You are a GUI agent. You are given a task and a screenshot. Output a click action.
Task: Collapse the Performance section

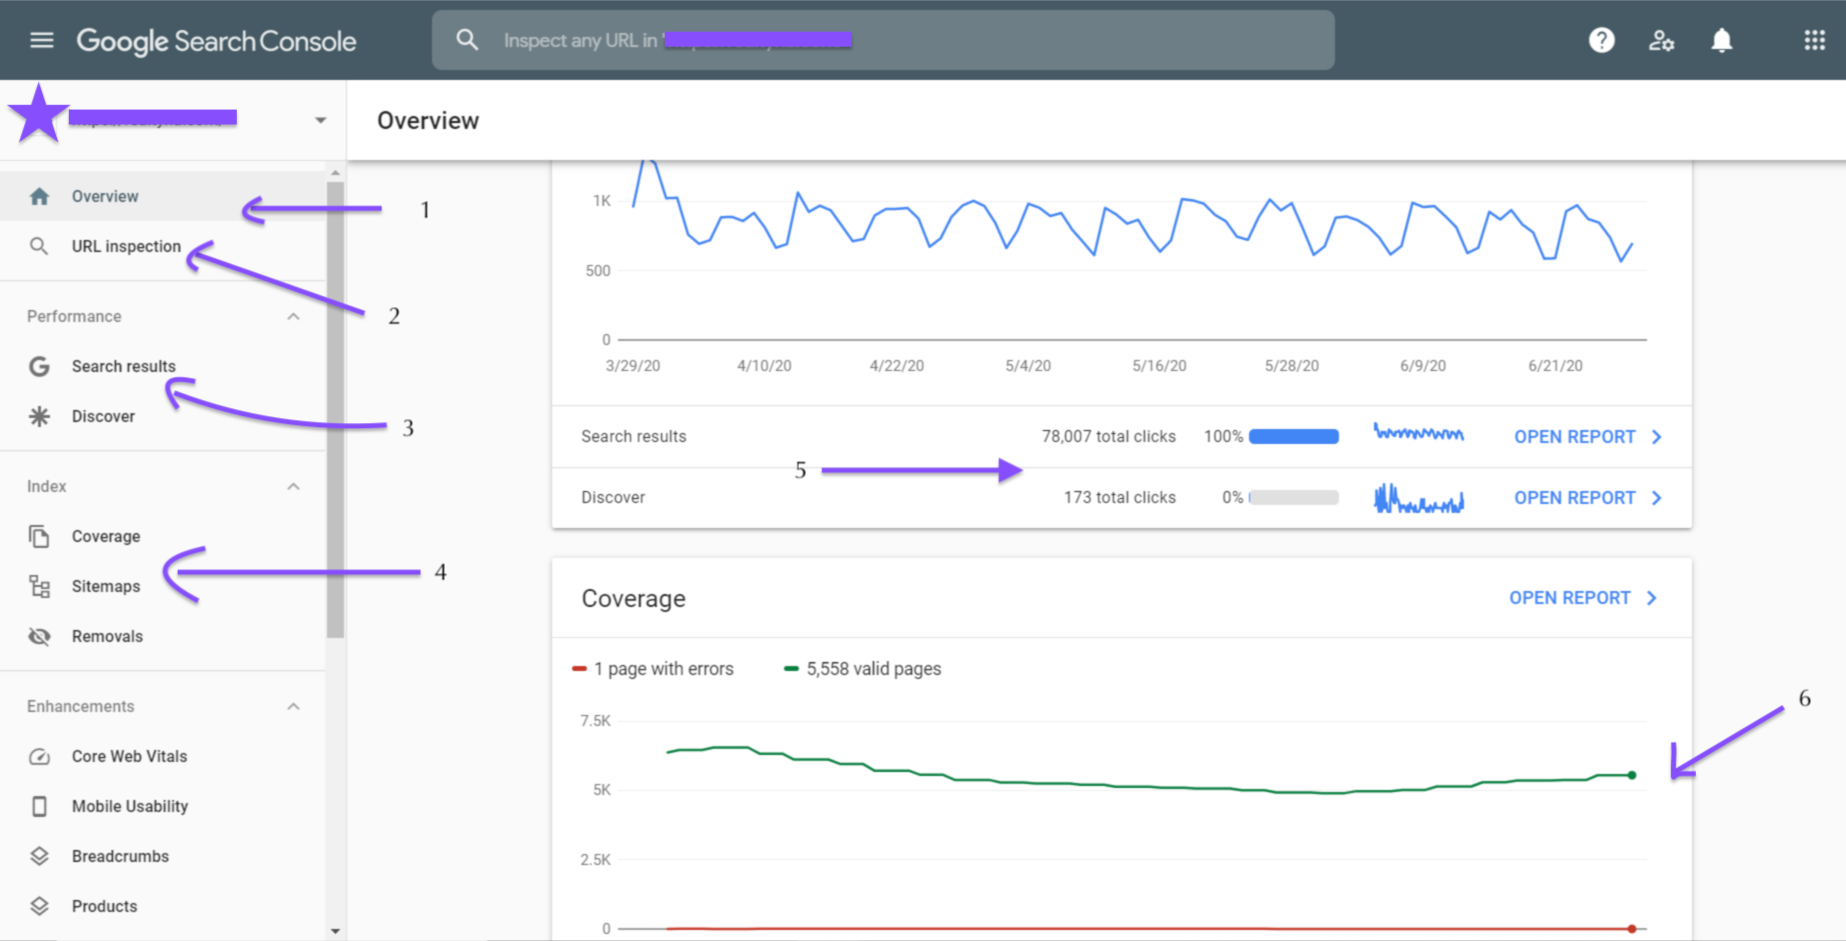293,316
